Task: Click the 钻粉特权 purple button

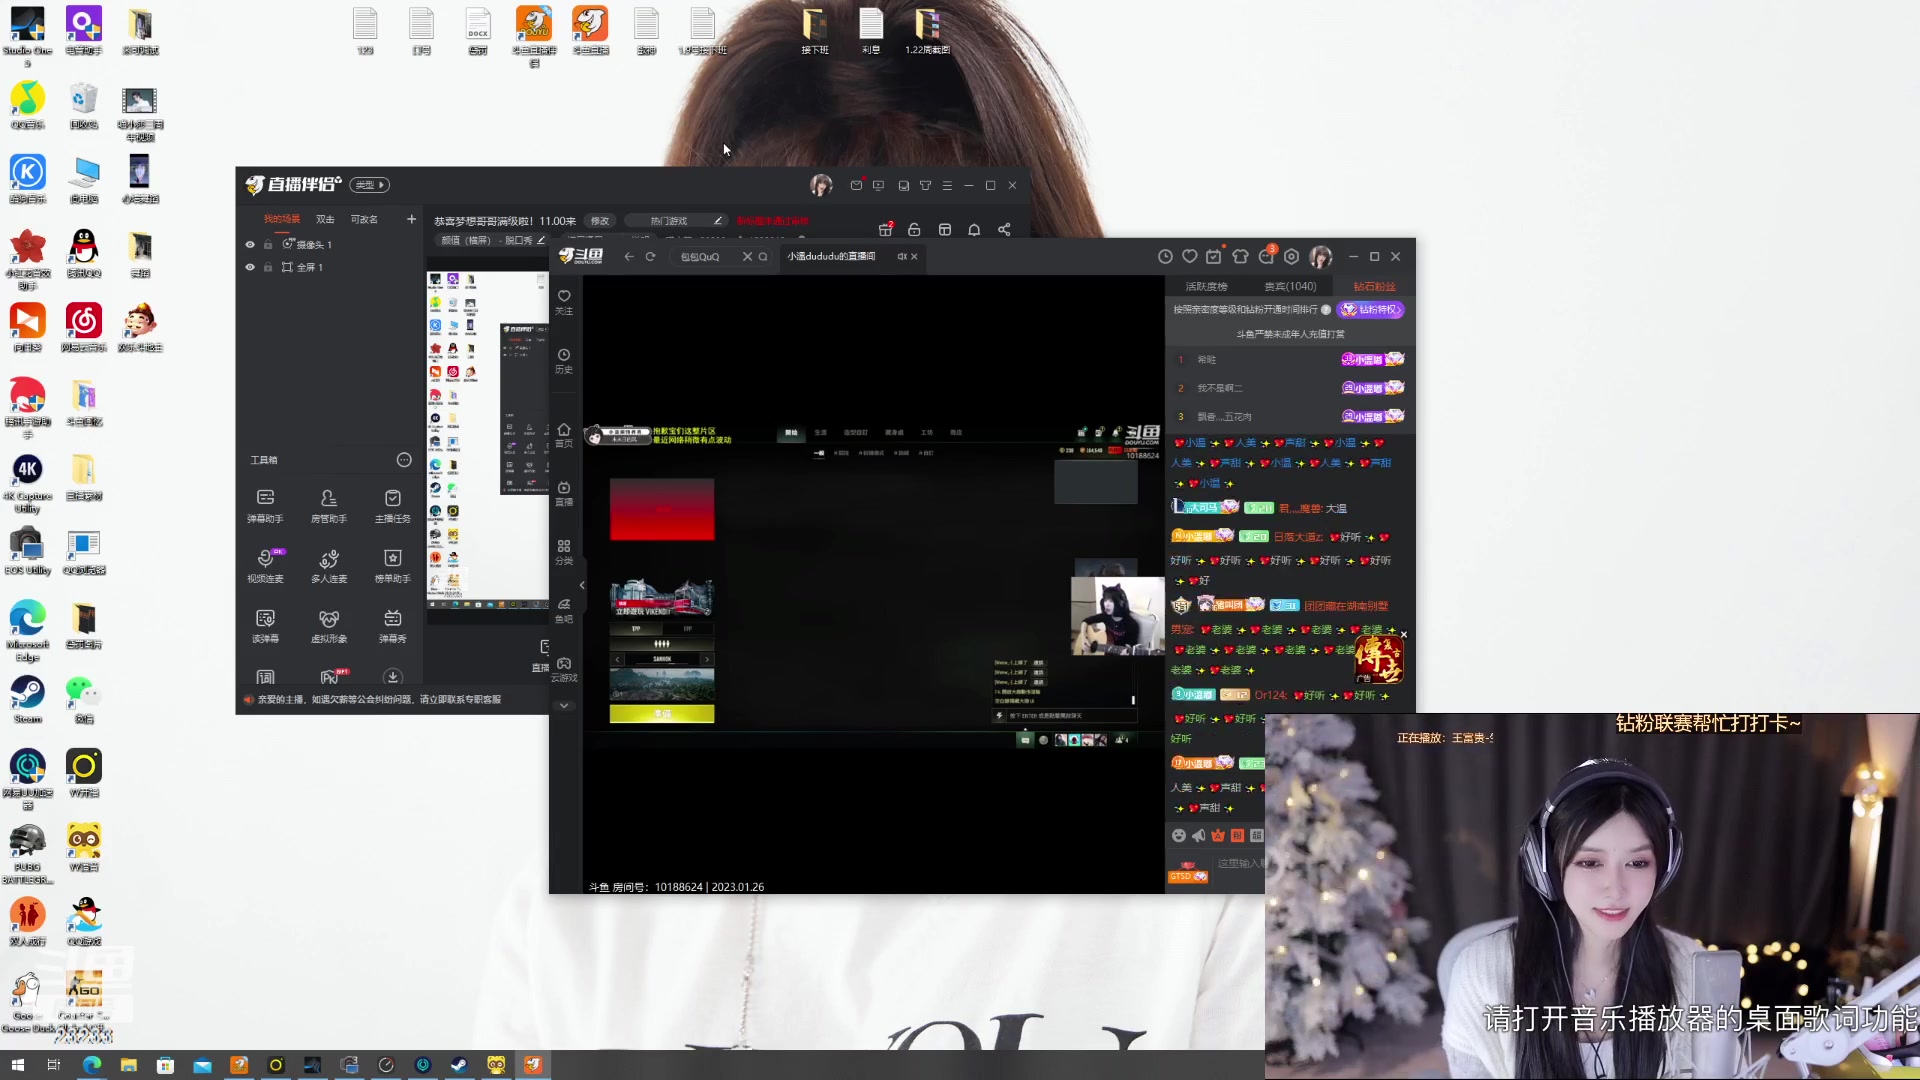Action: pos(1372,310)
